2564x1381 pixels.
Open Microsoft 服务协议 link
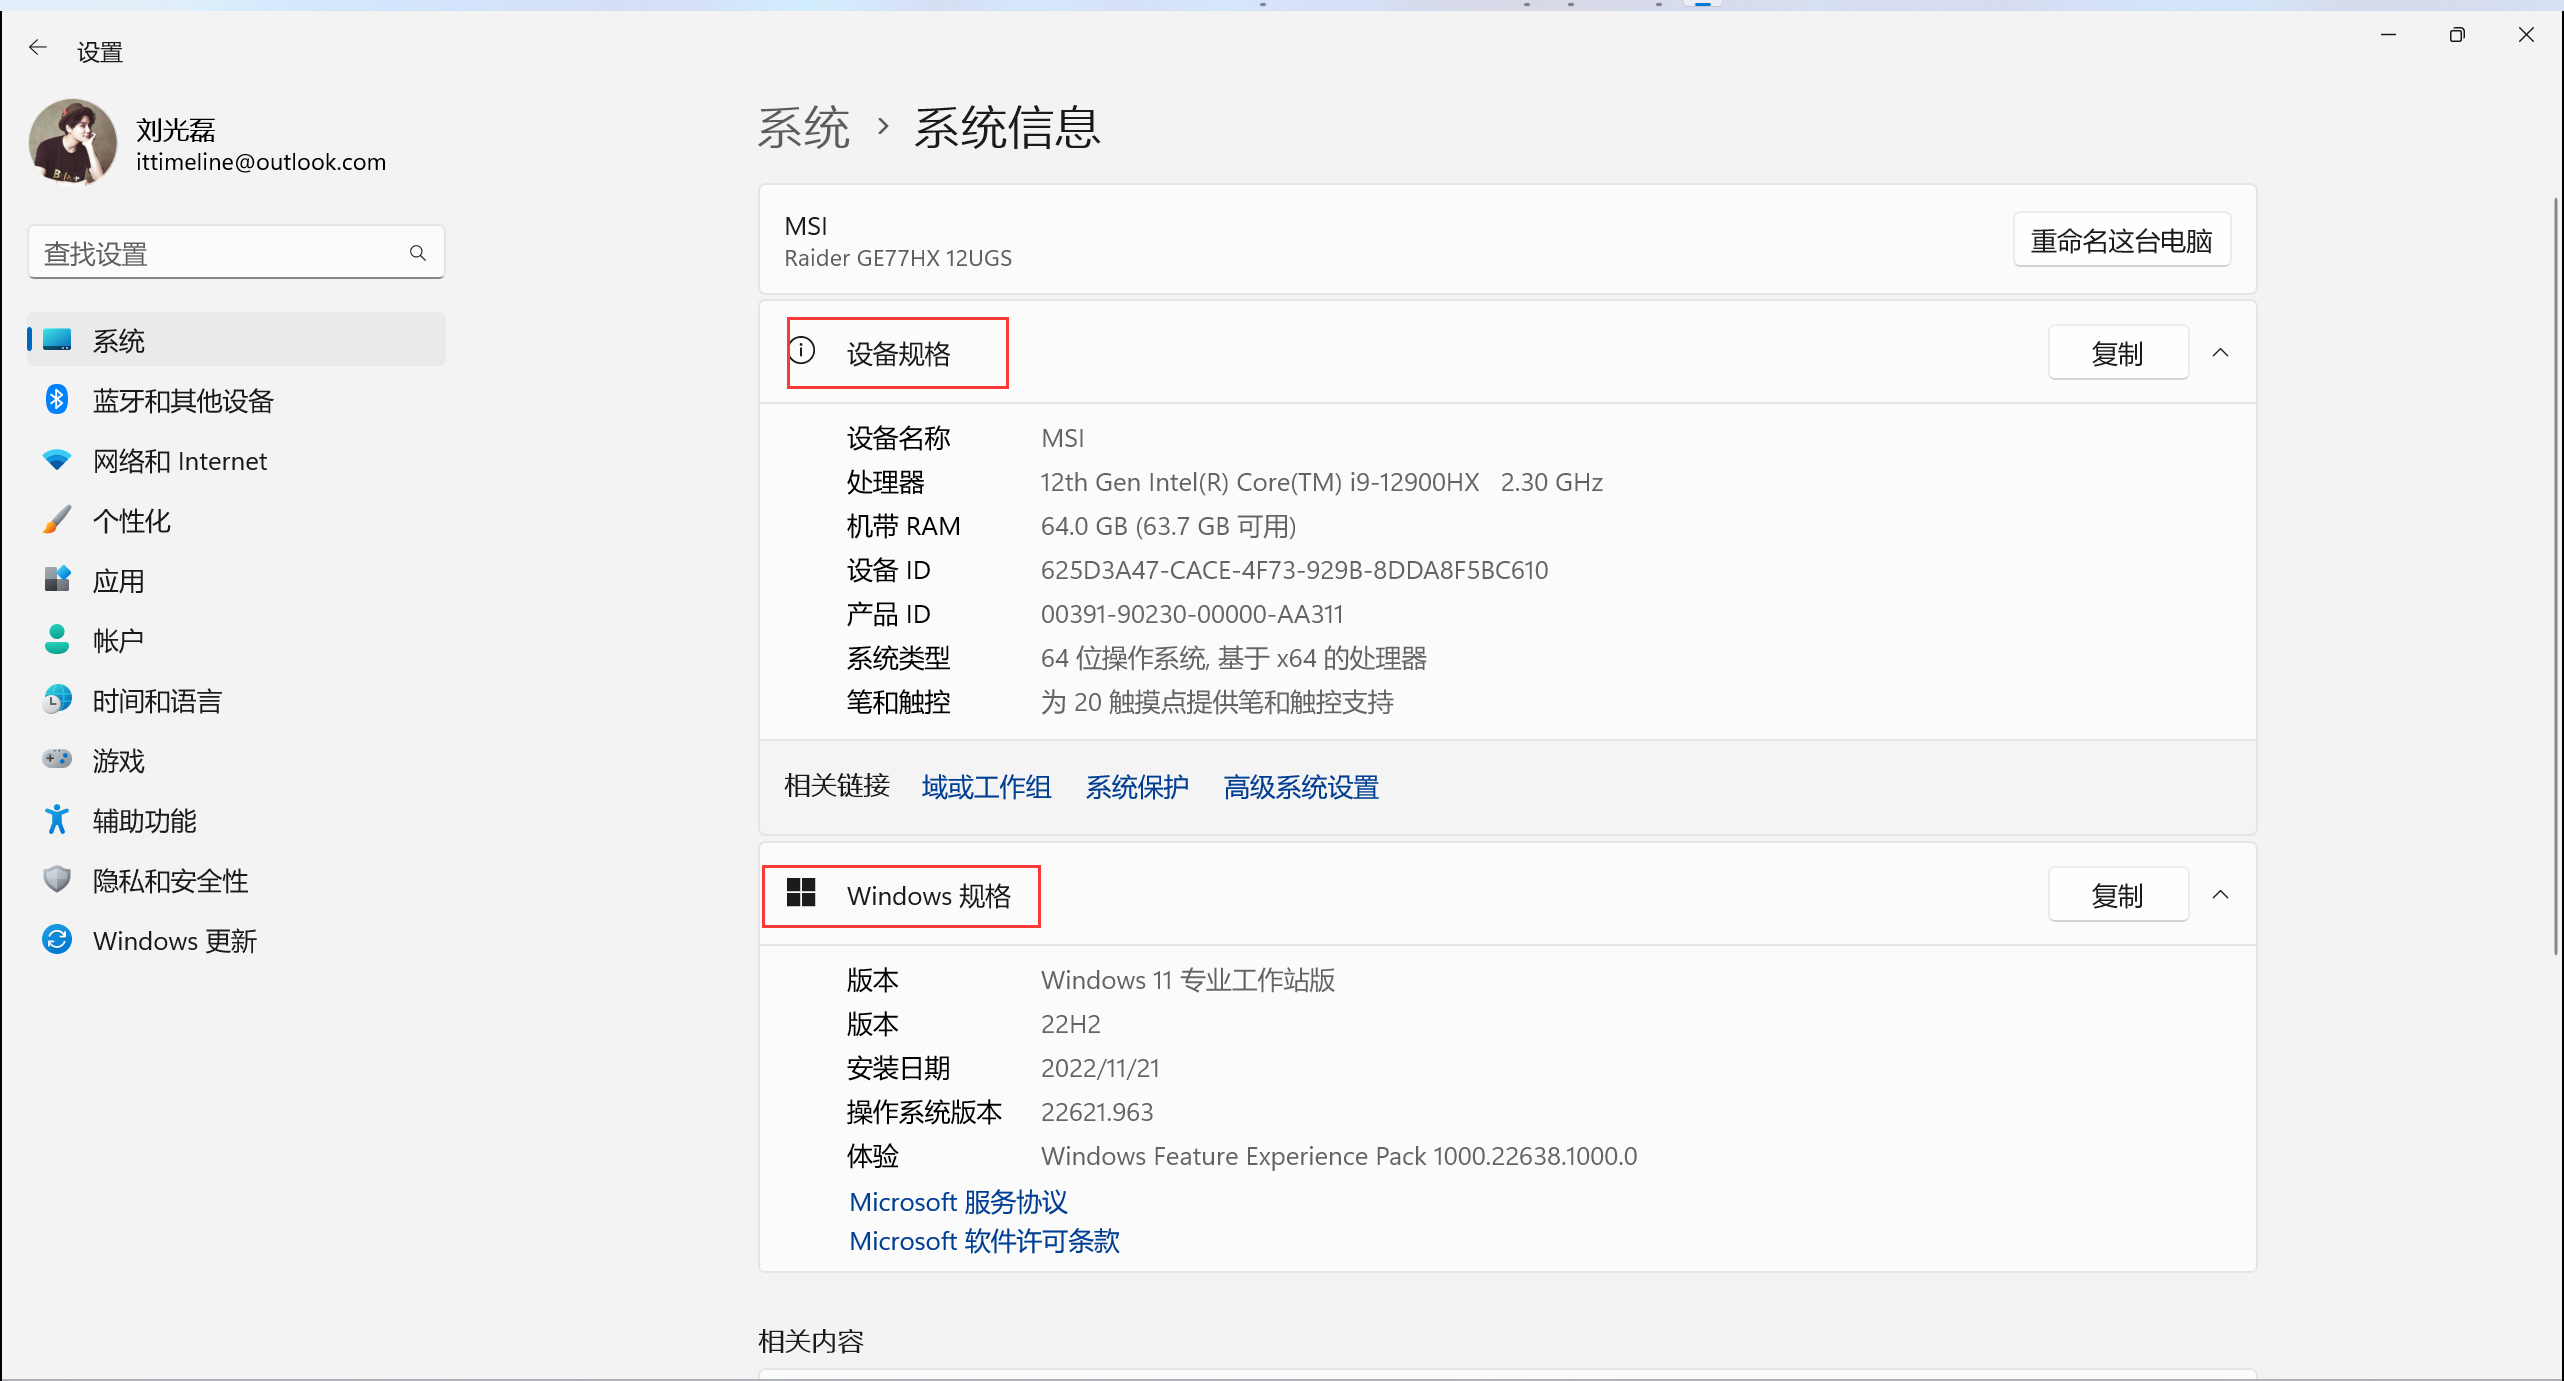[958, 1201]
